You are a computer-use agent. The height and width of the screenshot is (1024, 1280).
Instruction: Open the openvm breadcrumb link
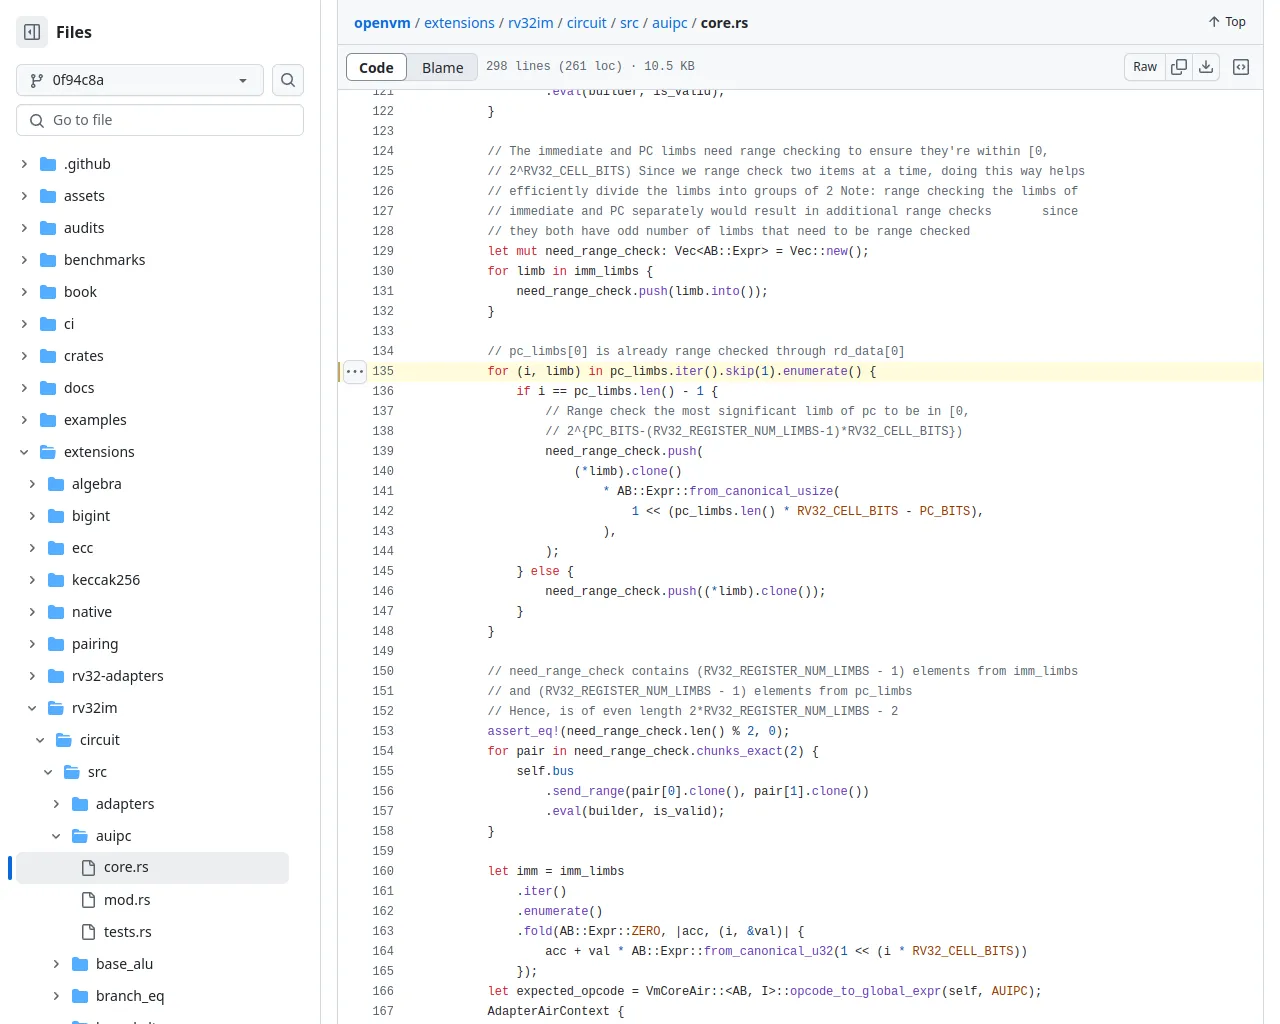382,22
